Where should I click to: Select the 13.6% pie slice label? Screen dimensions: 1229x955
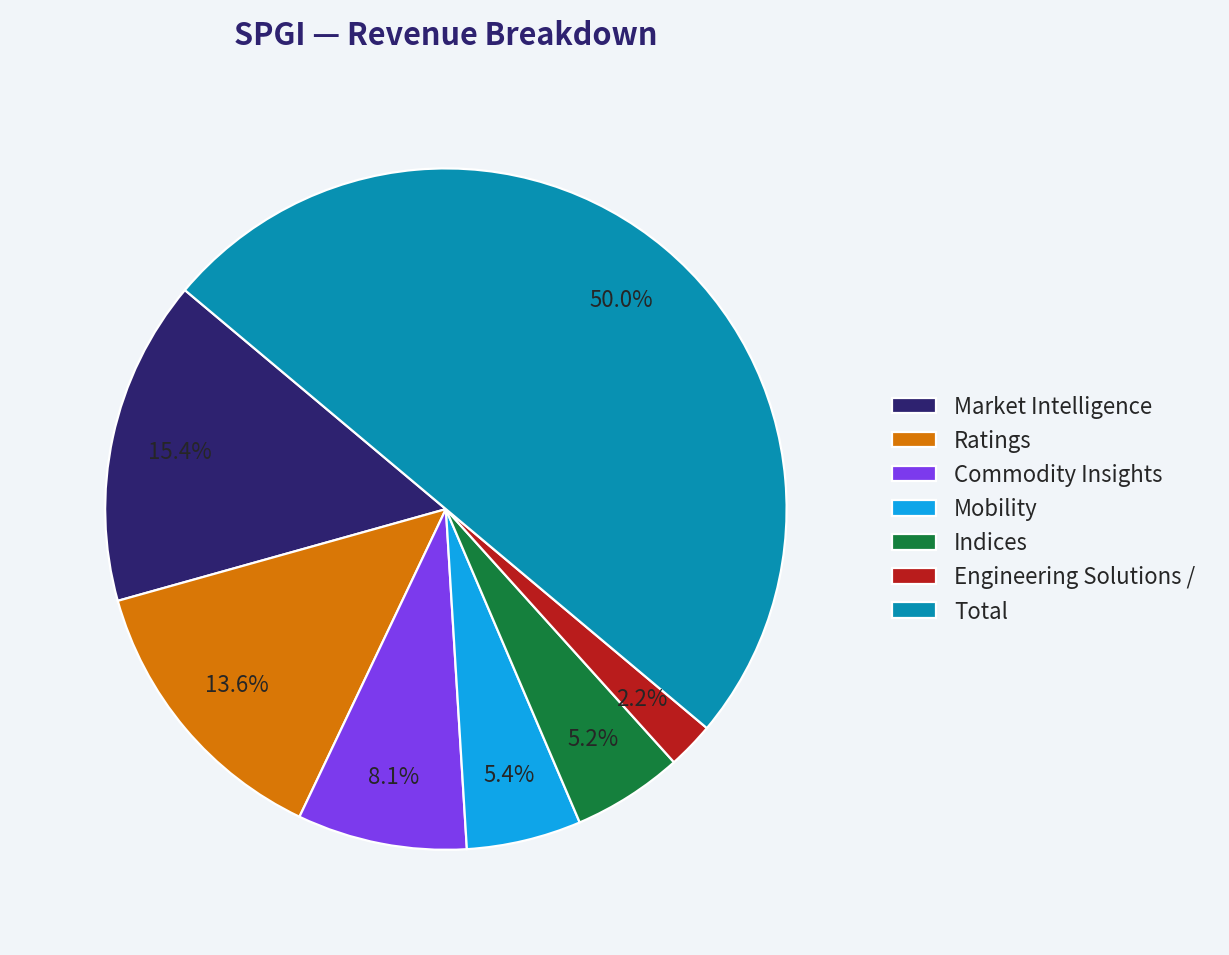tap(237, 684)
